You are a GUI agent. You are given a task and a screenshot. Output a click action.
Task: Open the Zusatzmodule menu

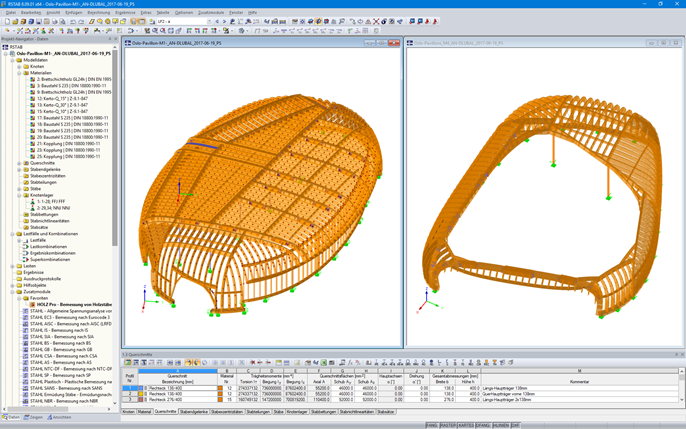pyautogui.click(x=211, y=13)
